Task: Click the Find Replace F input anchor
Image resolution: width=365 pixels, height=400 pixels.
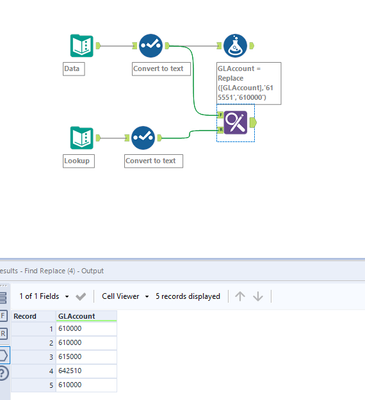Action: (220, 115)
